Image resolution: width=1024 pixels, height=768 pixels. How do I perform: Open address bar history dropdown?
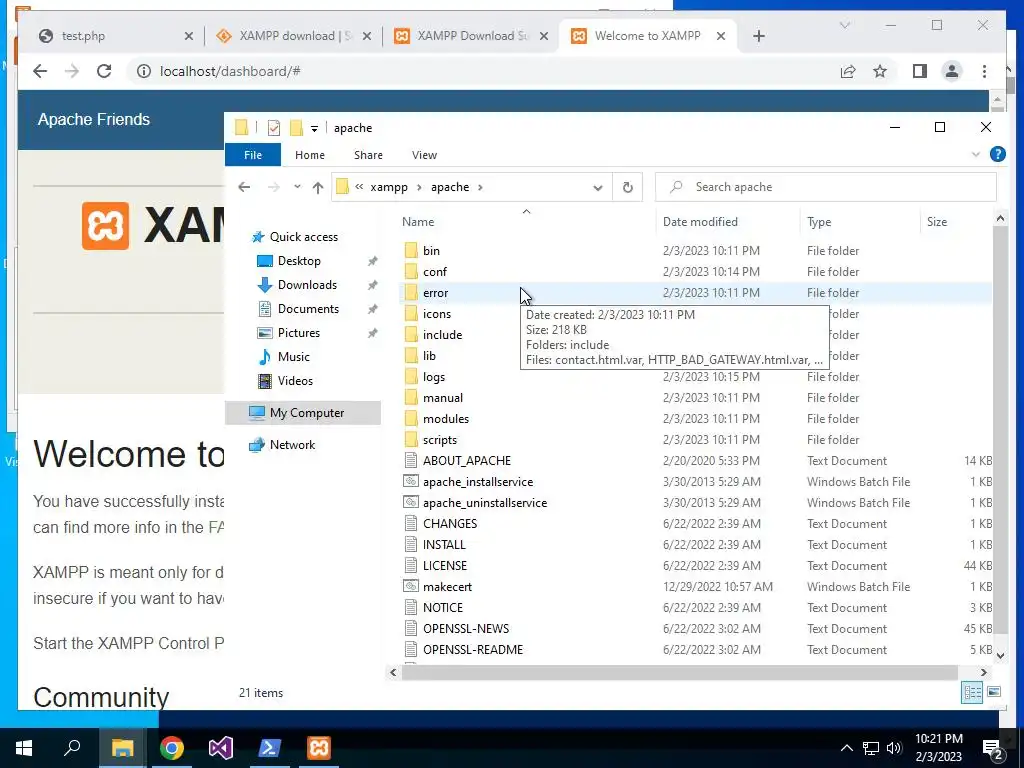pos(598,188)
